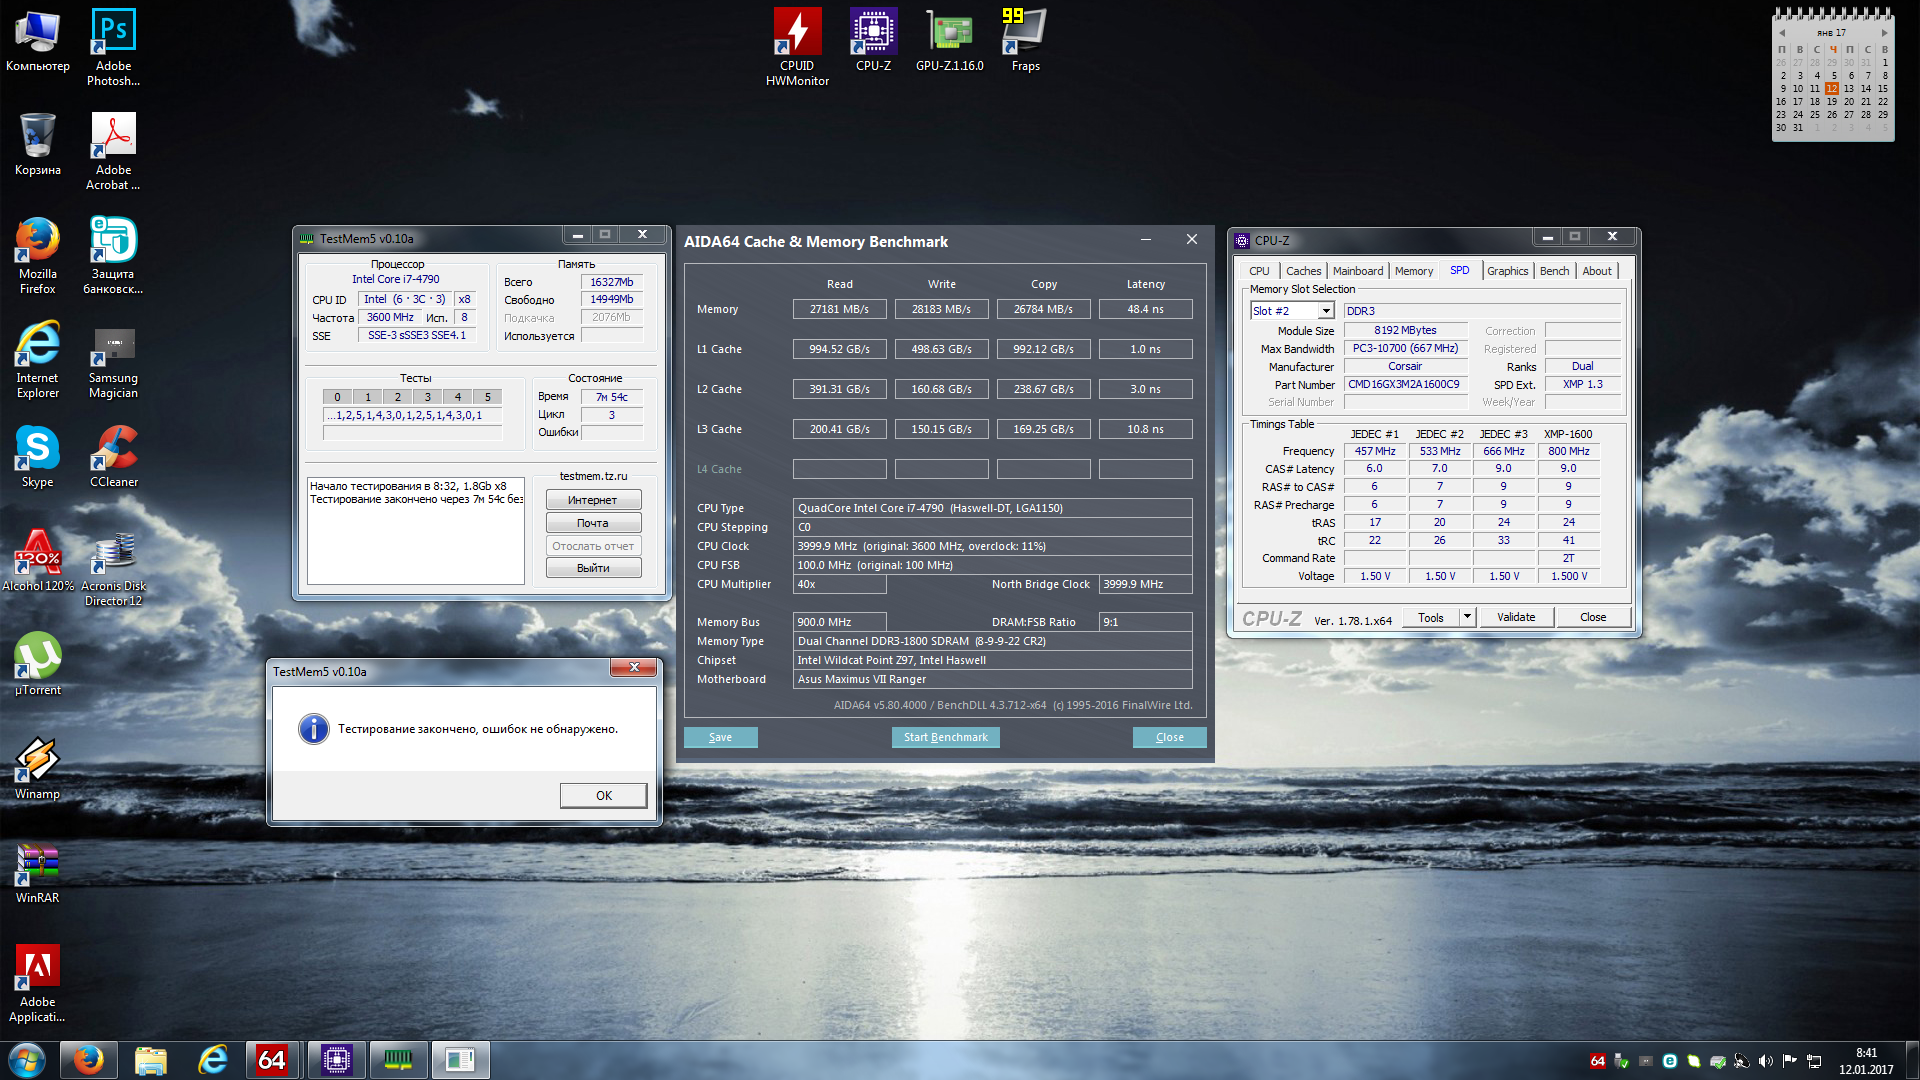The height and width of the screenshot is (1080, 1920).
Task: Open CCleaner desktop icon
Action: point(114,451)
